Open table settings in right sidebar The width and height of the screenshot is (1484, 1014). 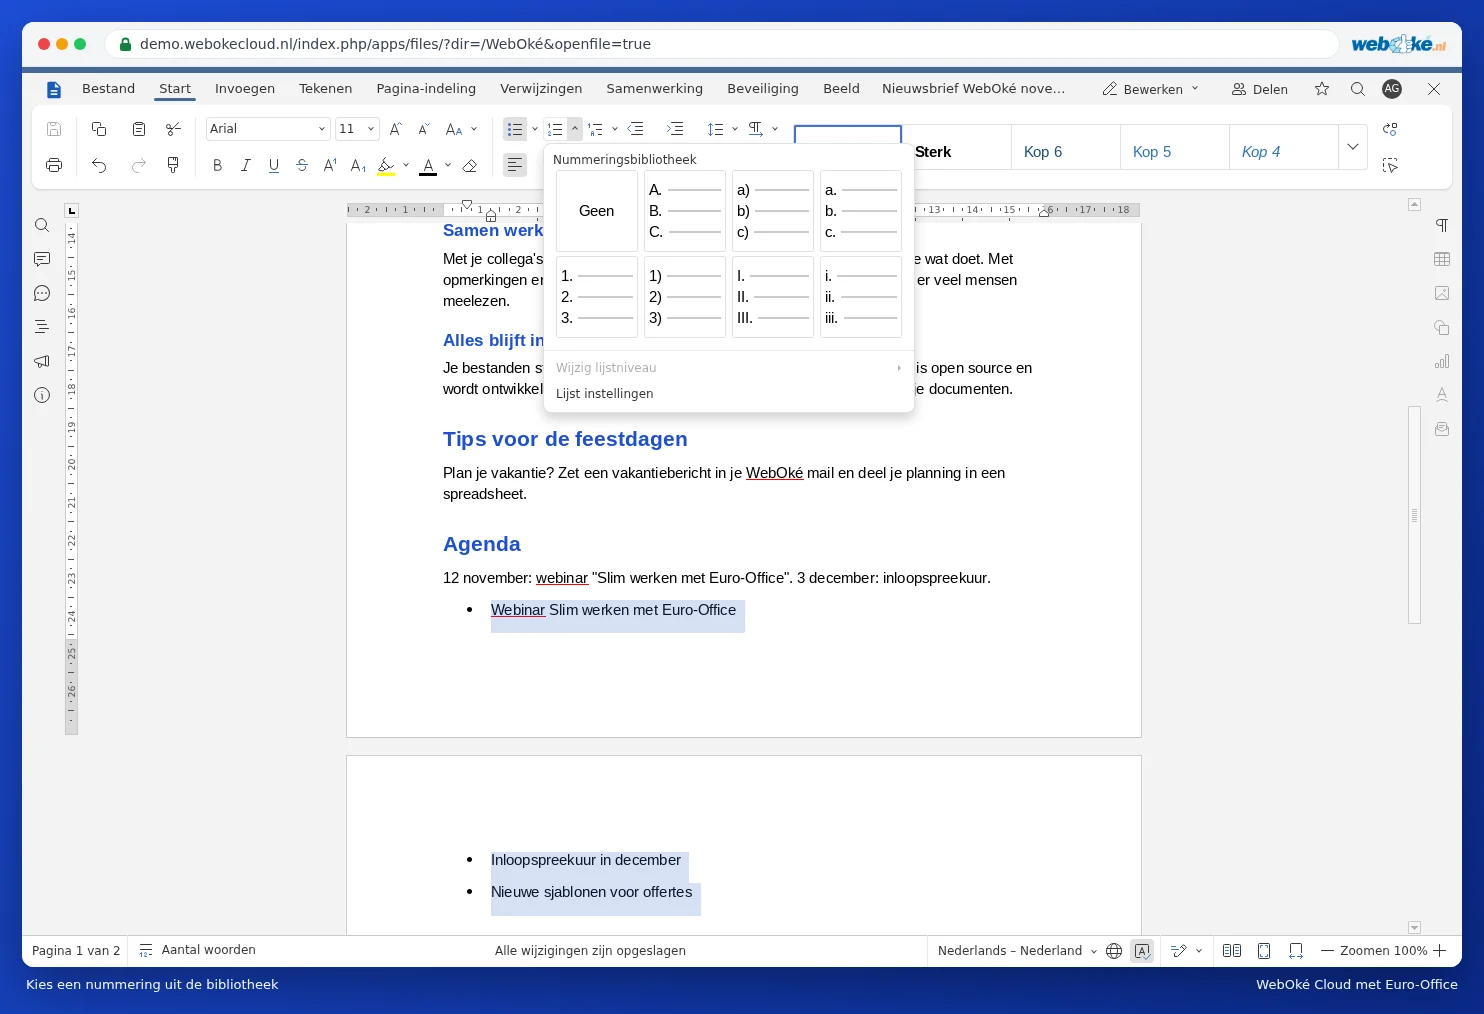[1442, 259]
